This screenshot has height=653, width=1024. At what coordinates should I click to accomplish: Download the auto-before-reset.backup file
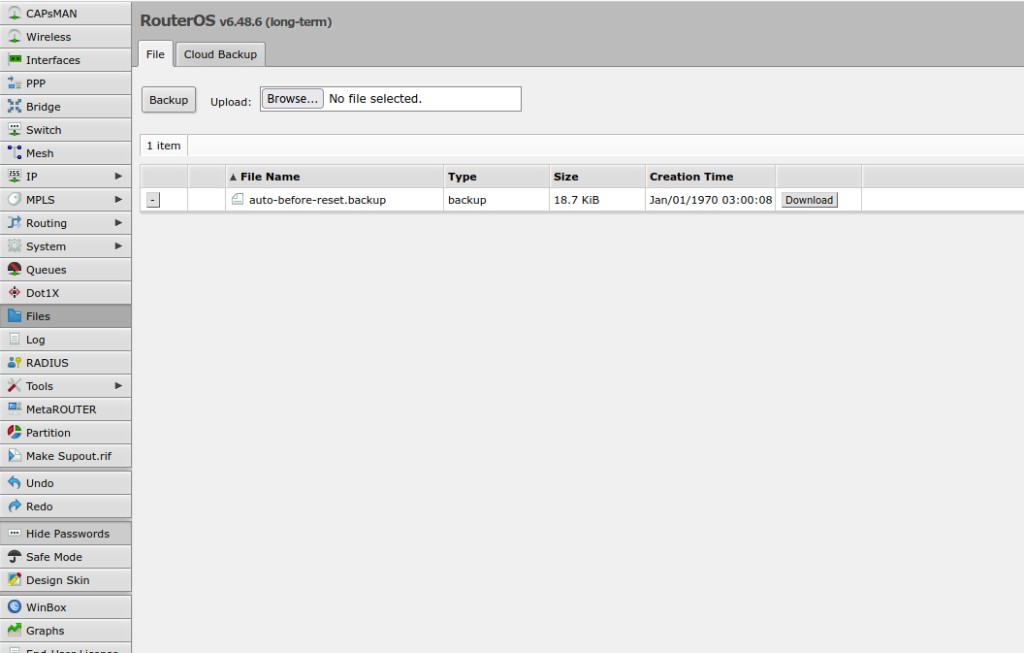click(x=809, y=200)
